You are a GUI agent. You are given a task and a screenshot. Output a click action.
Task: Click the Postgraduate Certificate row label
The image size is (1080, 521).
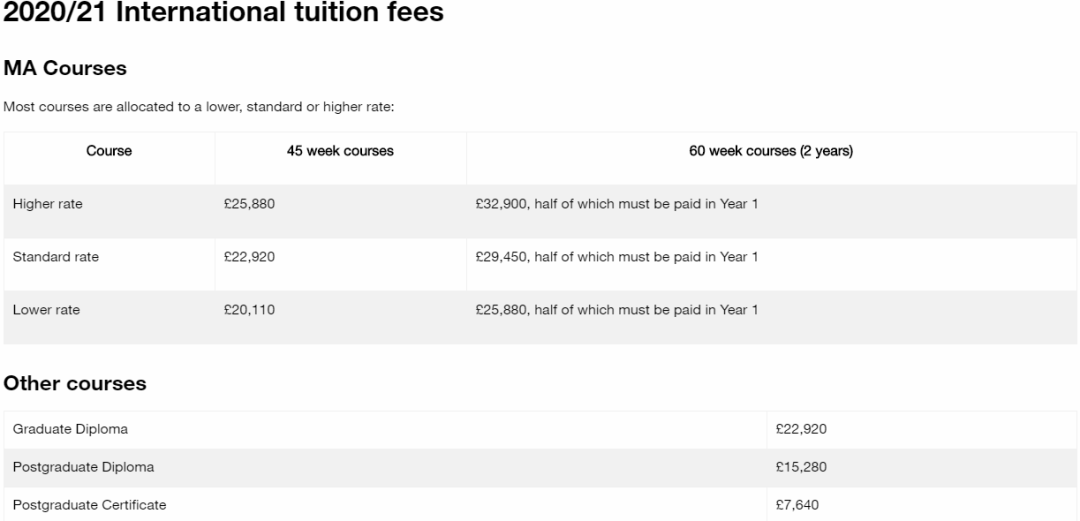coord(89,504)
